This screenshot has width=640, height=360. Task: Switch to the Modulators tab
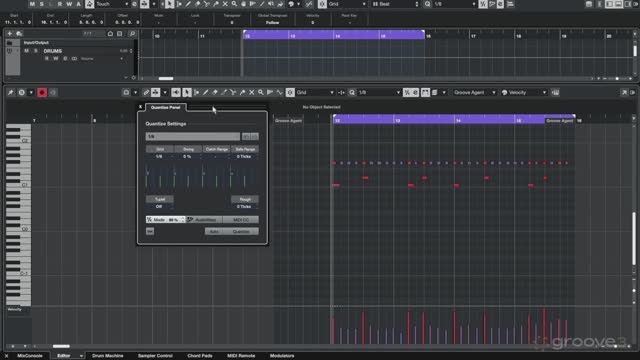282,356
